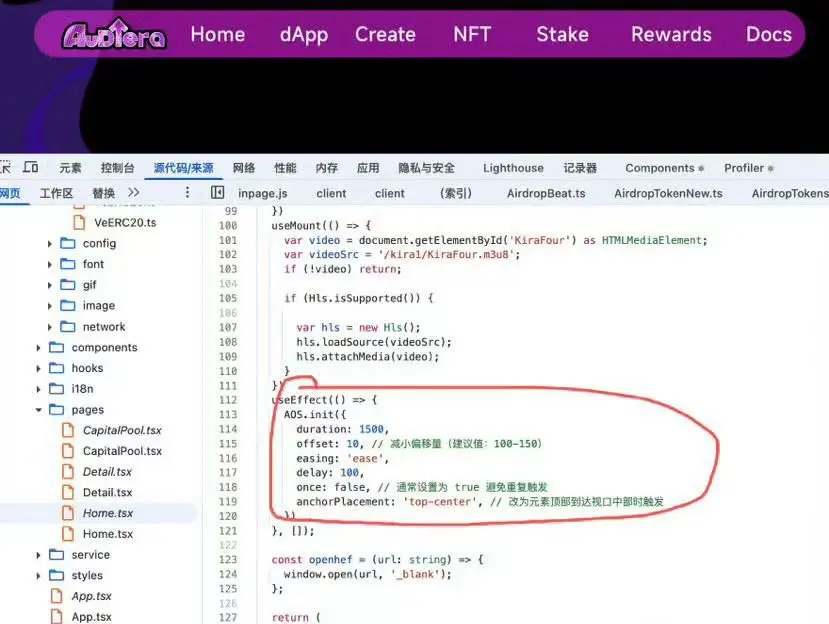
Task: Click the folder icon beside config
Action: point(68,243)
